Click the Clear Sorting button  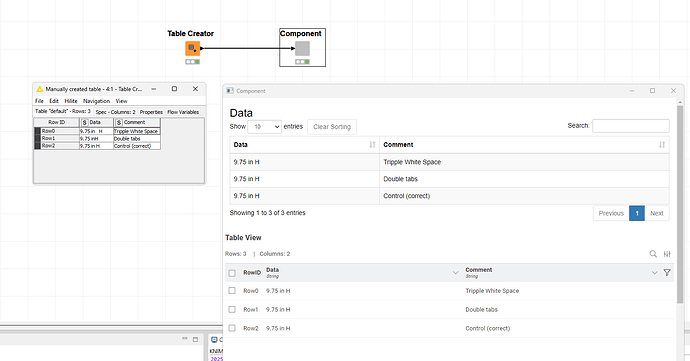[332, 127]
